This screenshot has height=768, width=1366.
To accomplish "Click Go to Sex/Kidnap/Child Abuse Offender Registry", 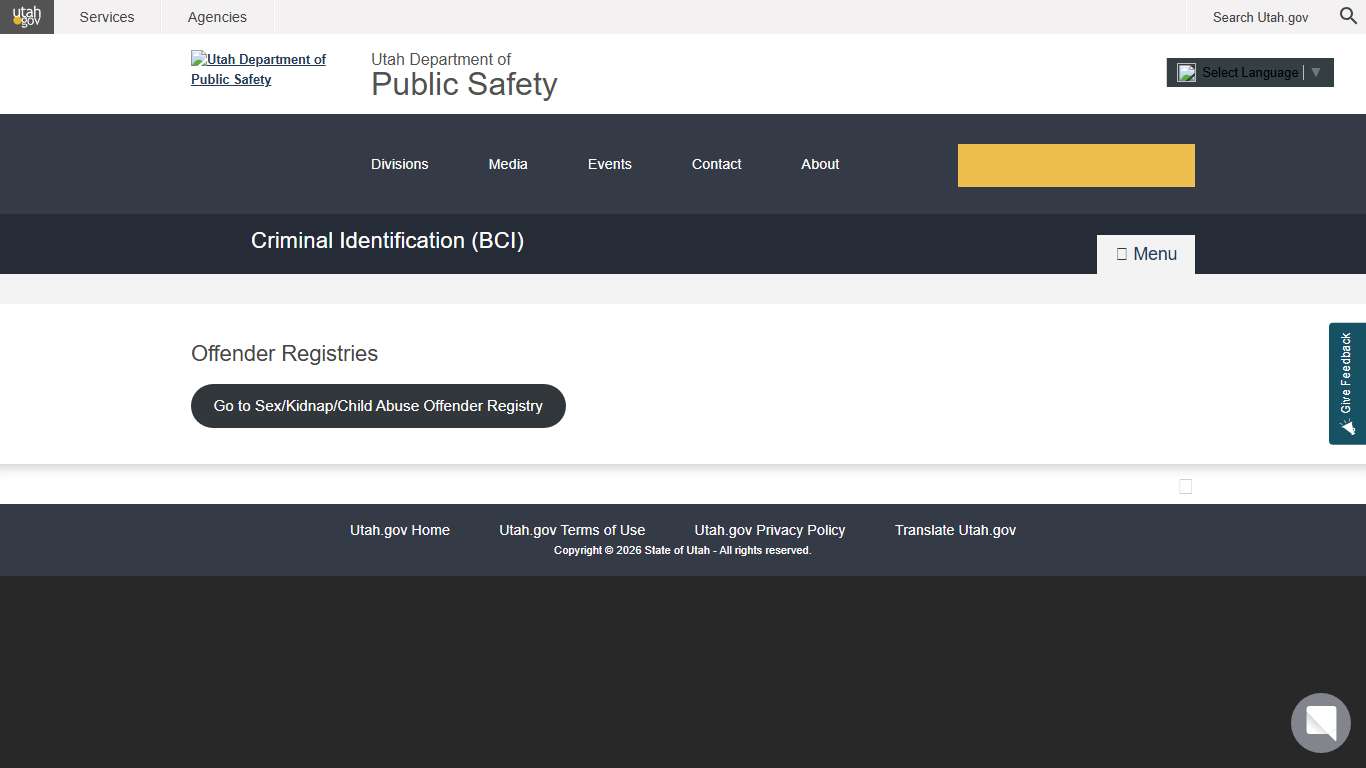I will (378, 406).
